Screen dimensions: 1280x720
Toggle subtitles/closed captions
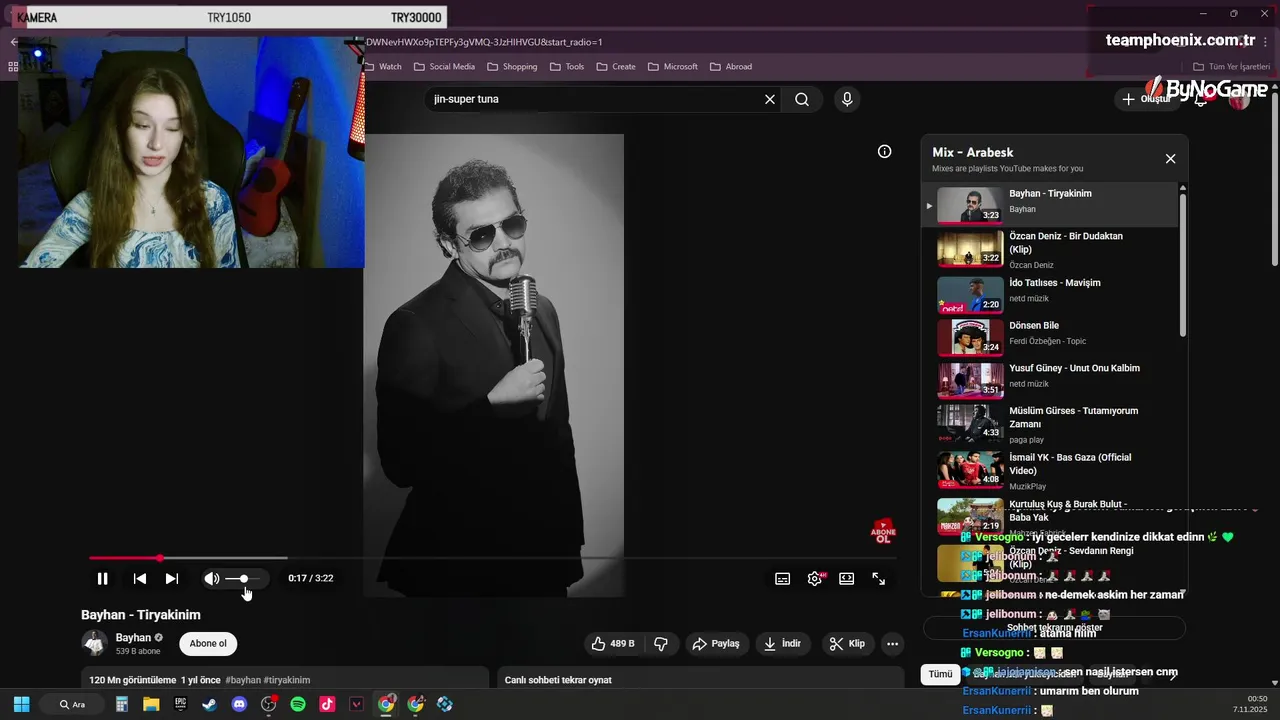pos(783,578)
